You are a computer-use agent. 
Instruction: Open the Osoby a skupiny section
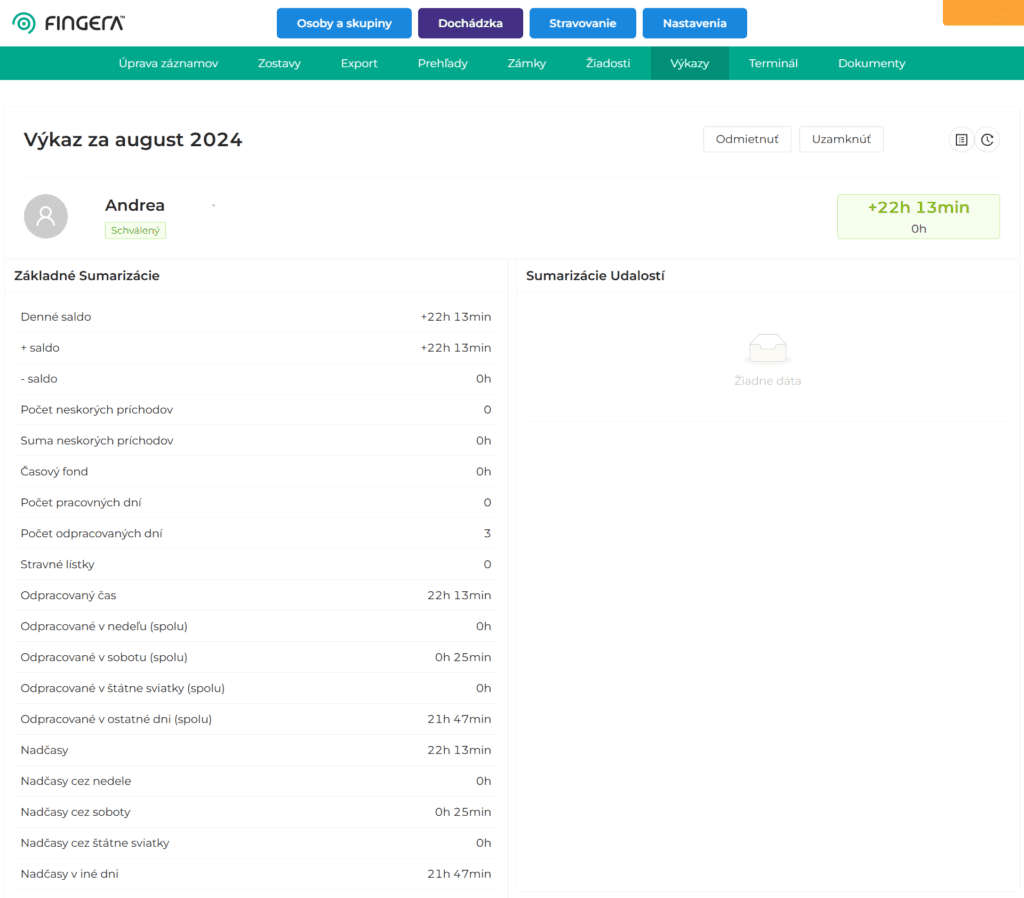(344, 23)
